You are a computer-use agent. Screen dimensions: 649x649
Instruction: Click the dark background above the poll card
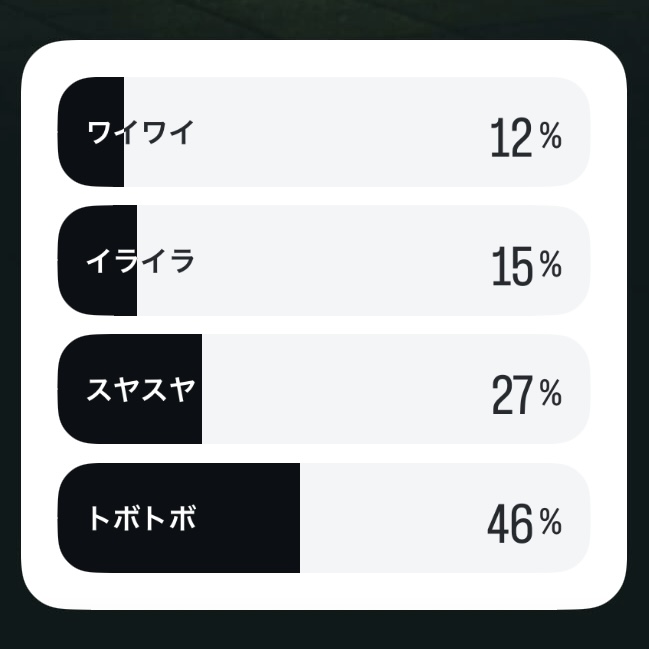point(324,19)
